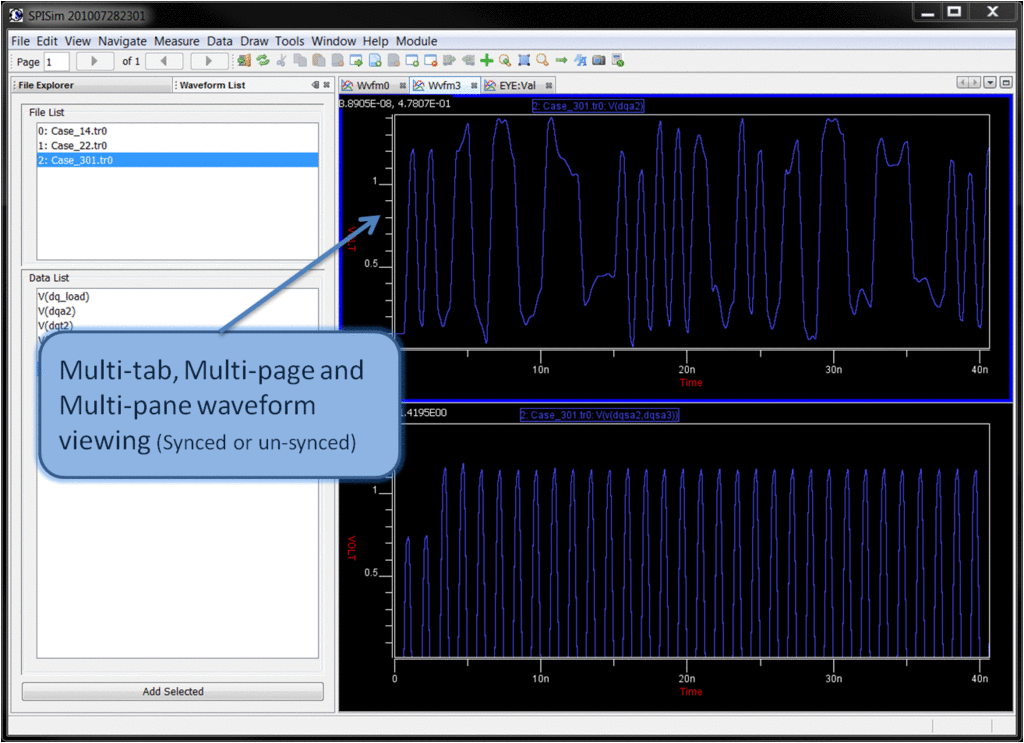
Task: Click the orange magnifier zoom icon
Action: [x=542, y=61]
